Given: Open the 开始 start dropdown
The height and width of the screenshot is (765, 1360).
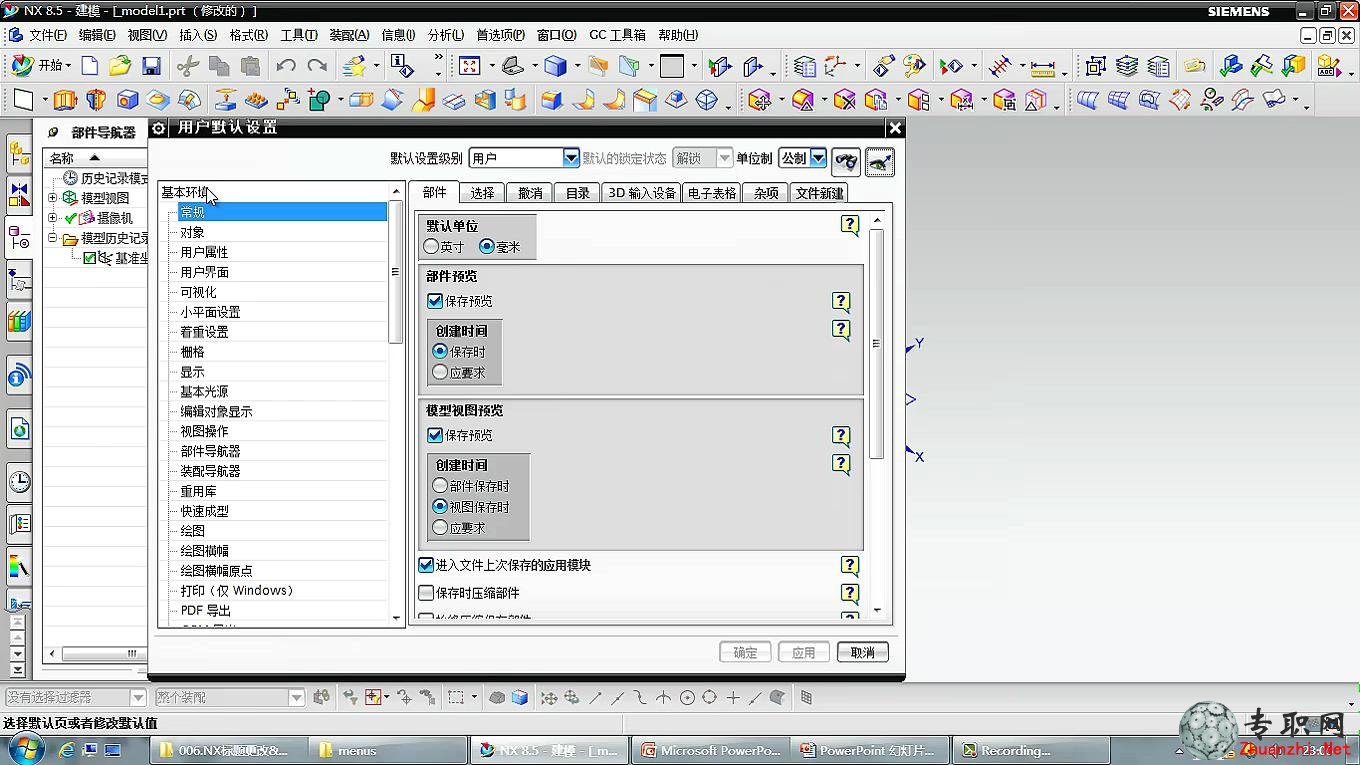Looking at the screenshot, I should (40, 66).
